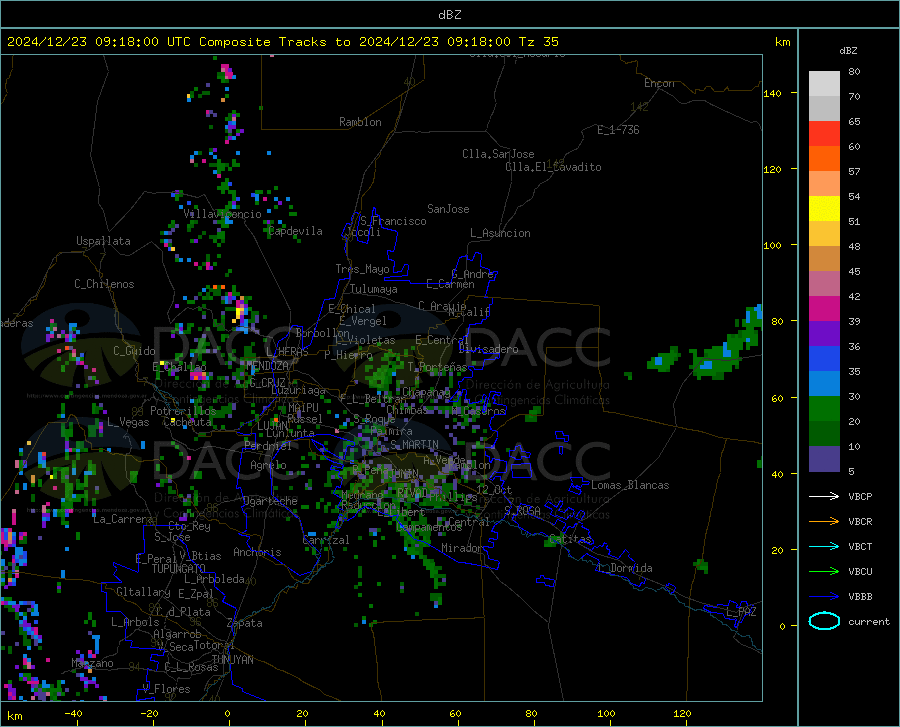Click the 'E_1-736' map label
The width and height of the screenshot is (900, 727).
[618, 130]
